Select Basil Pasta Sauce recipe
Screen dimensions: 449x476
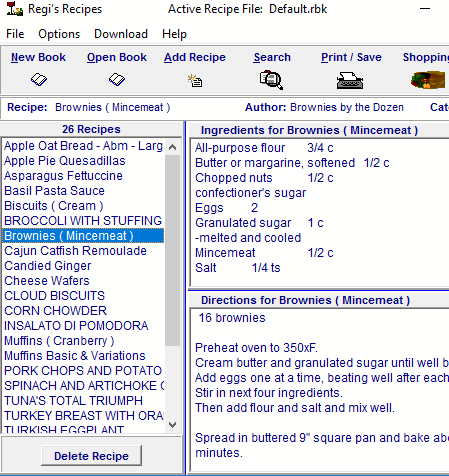(83, 191)
